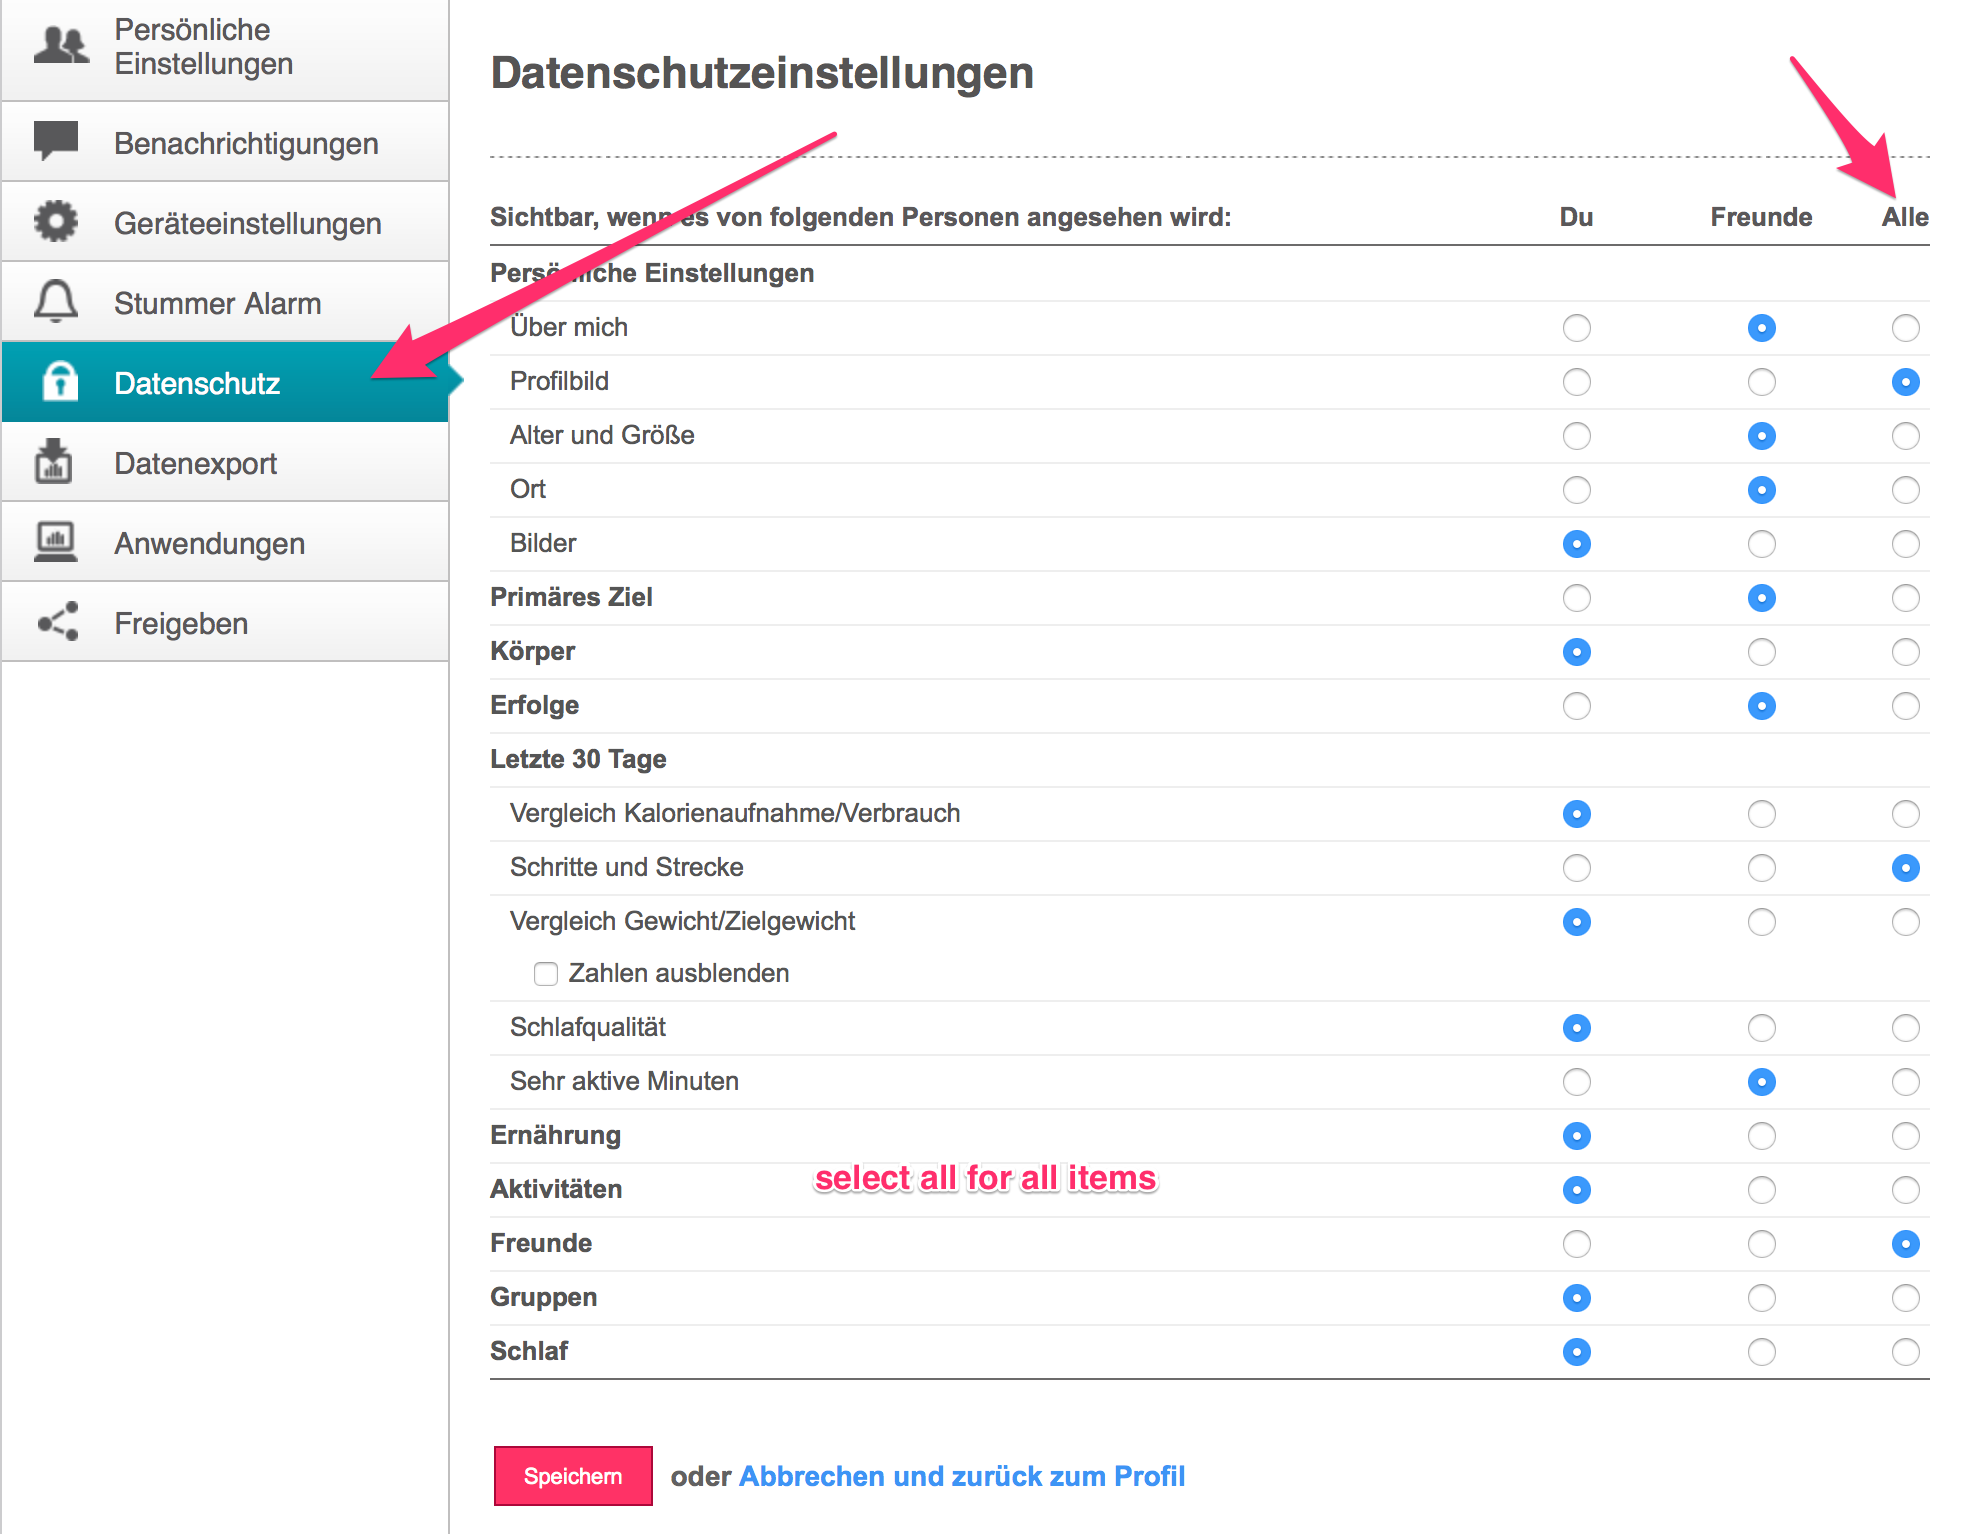
Task: Click the people icon for Persönliche Einstellungen
Action: point(60,46)
